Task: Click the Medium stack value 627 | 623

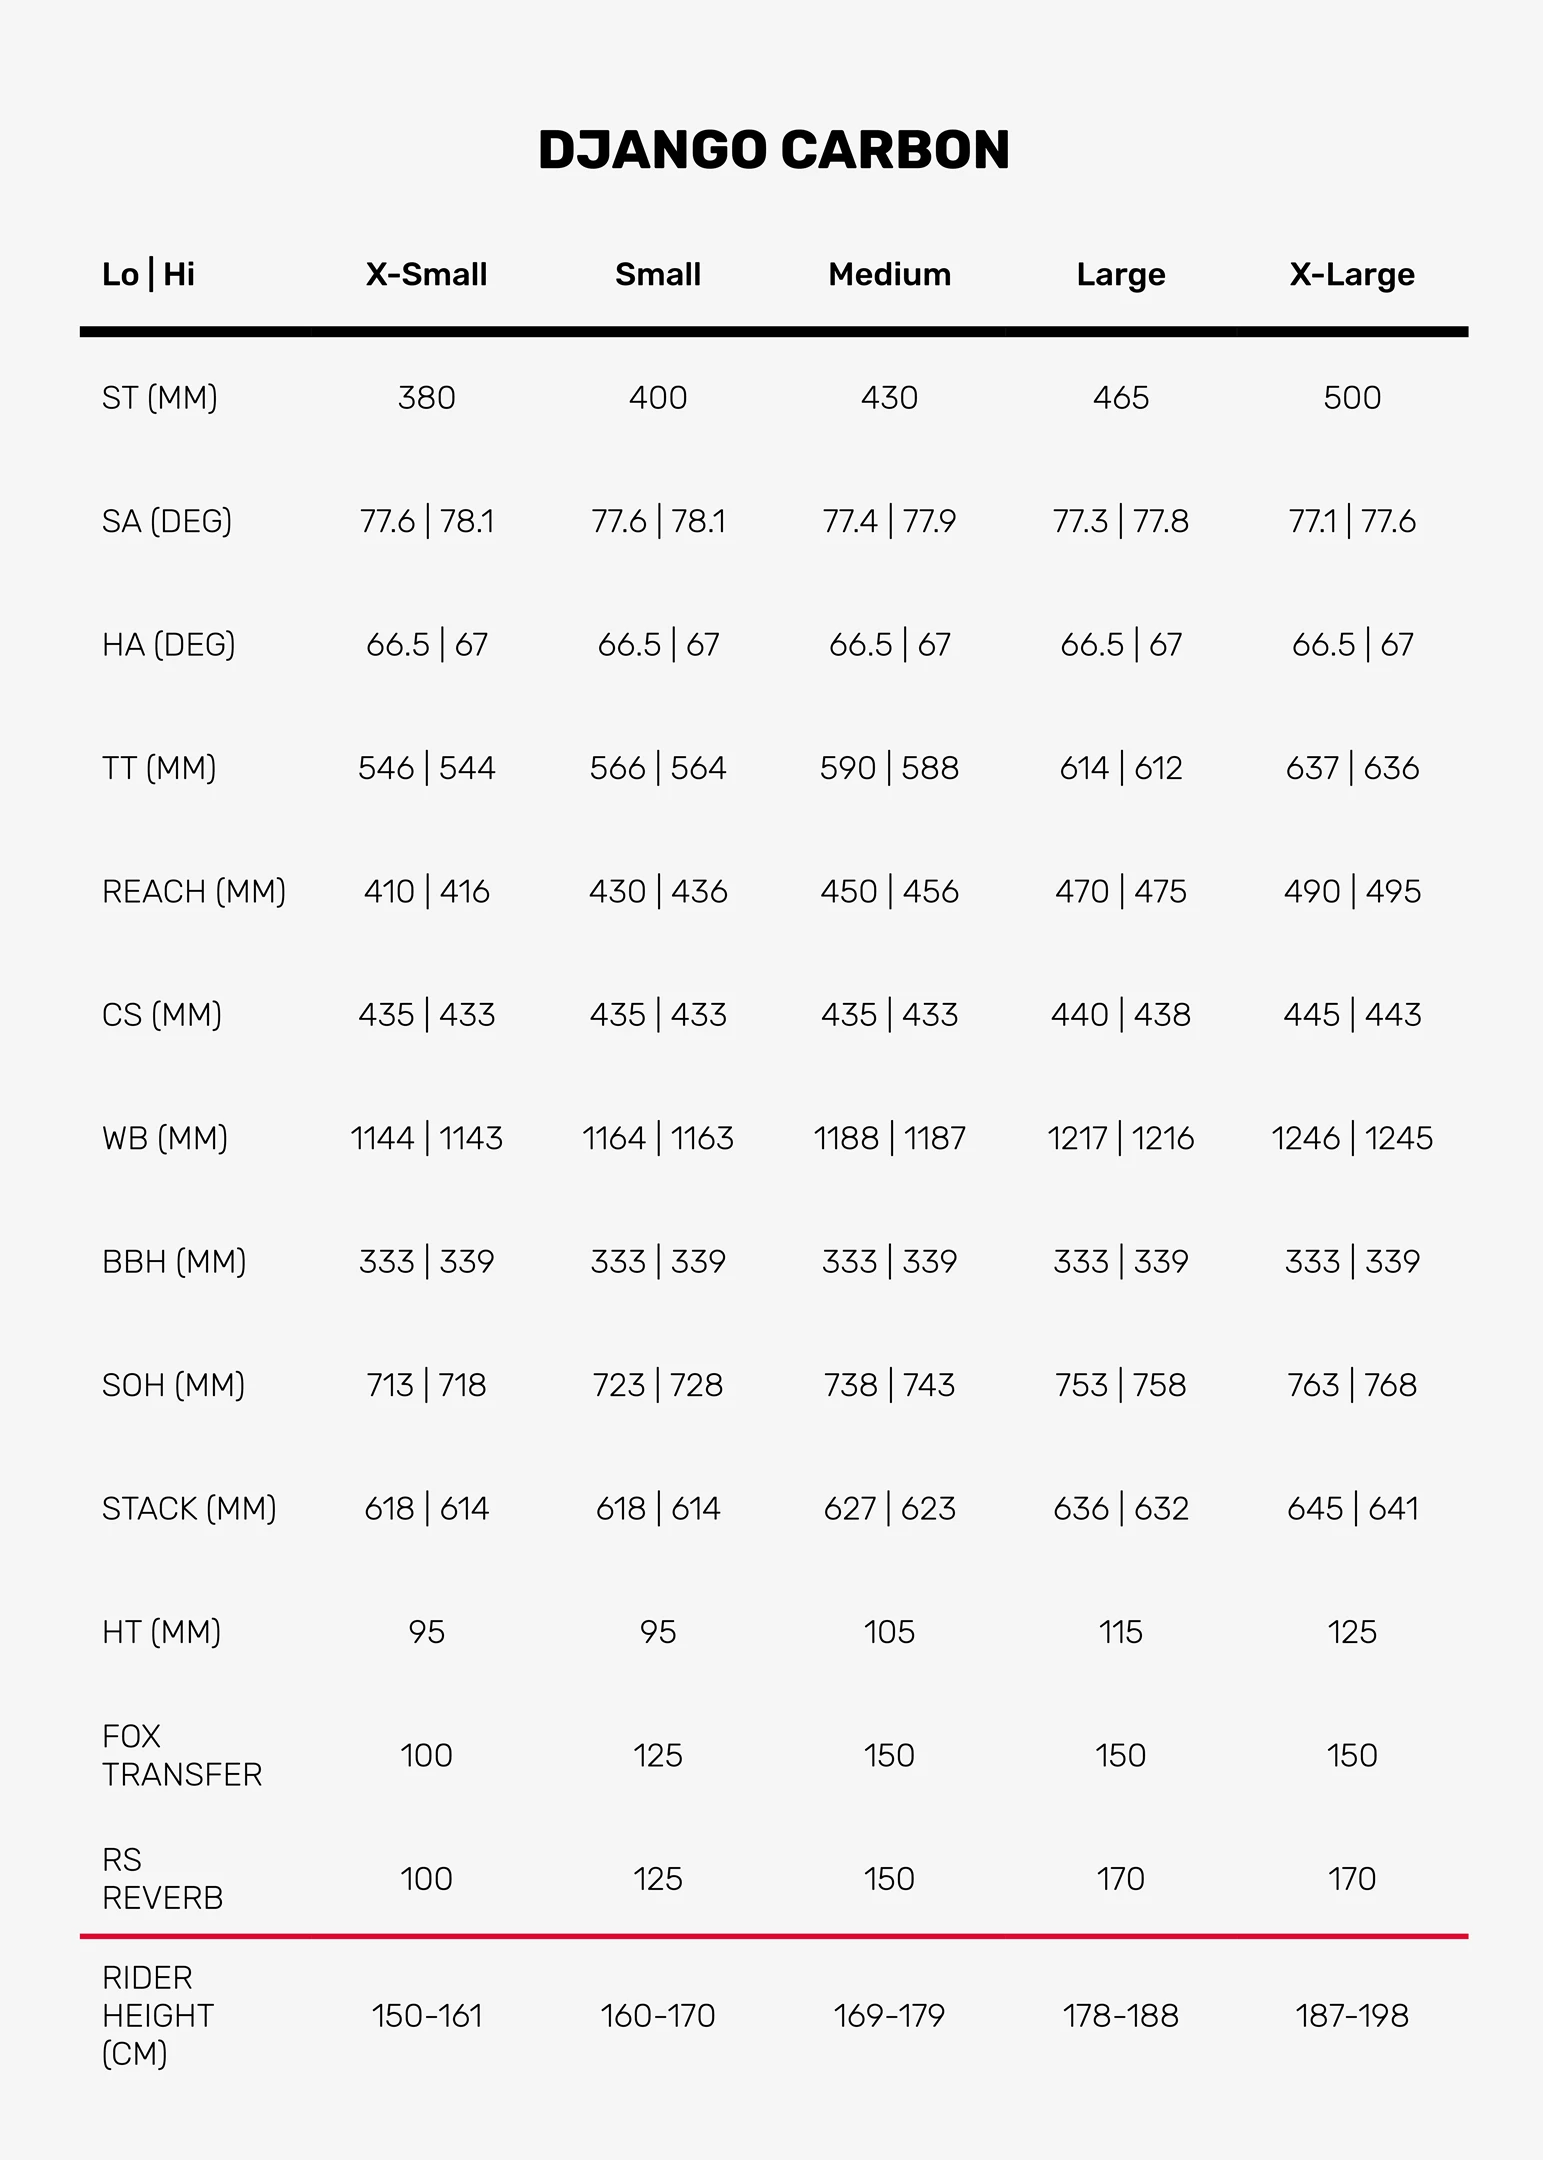Action: tap(889, 1508)
